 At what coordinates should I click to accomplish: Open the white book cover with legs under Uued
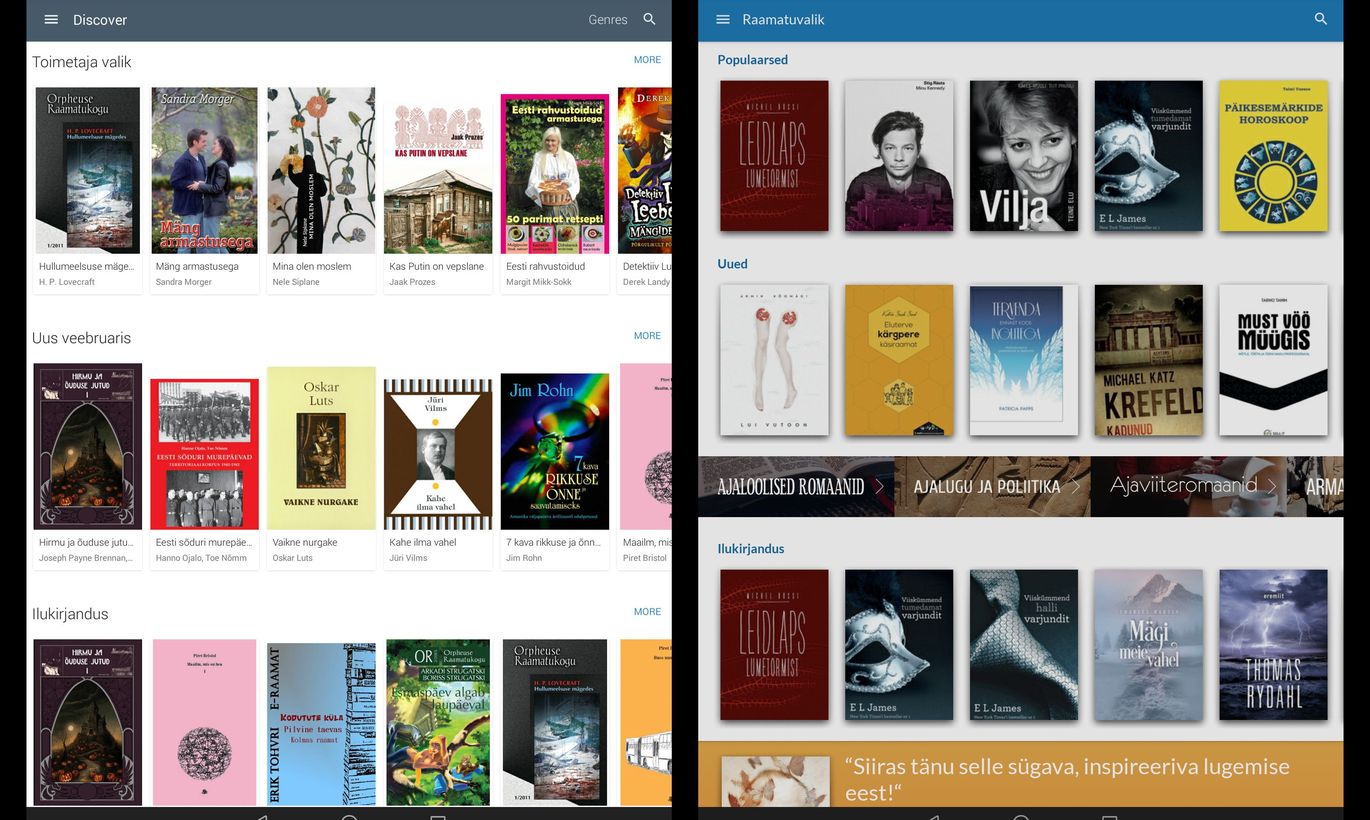click(774, 360)
